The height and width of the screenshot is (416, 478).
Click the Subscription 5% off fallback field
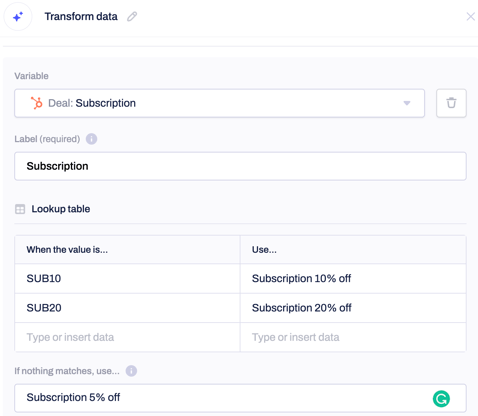point(240,398)
